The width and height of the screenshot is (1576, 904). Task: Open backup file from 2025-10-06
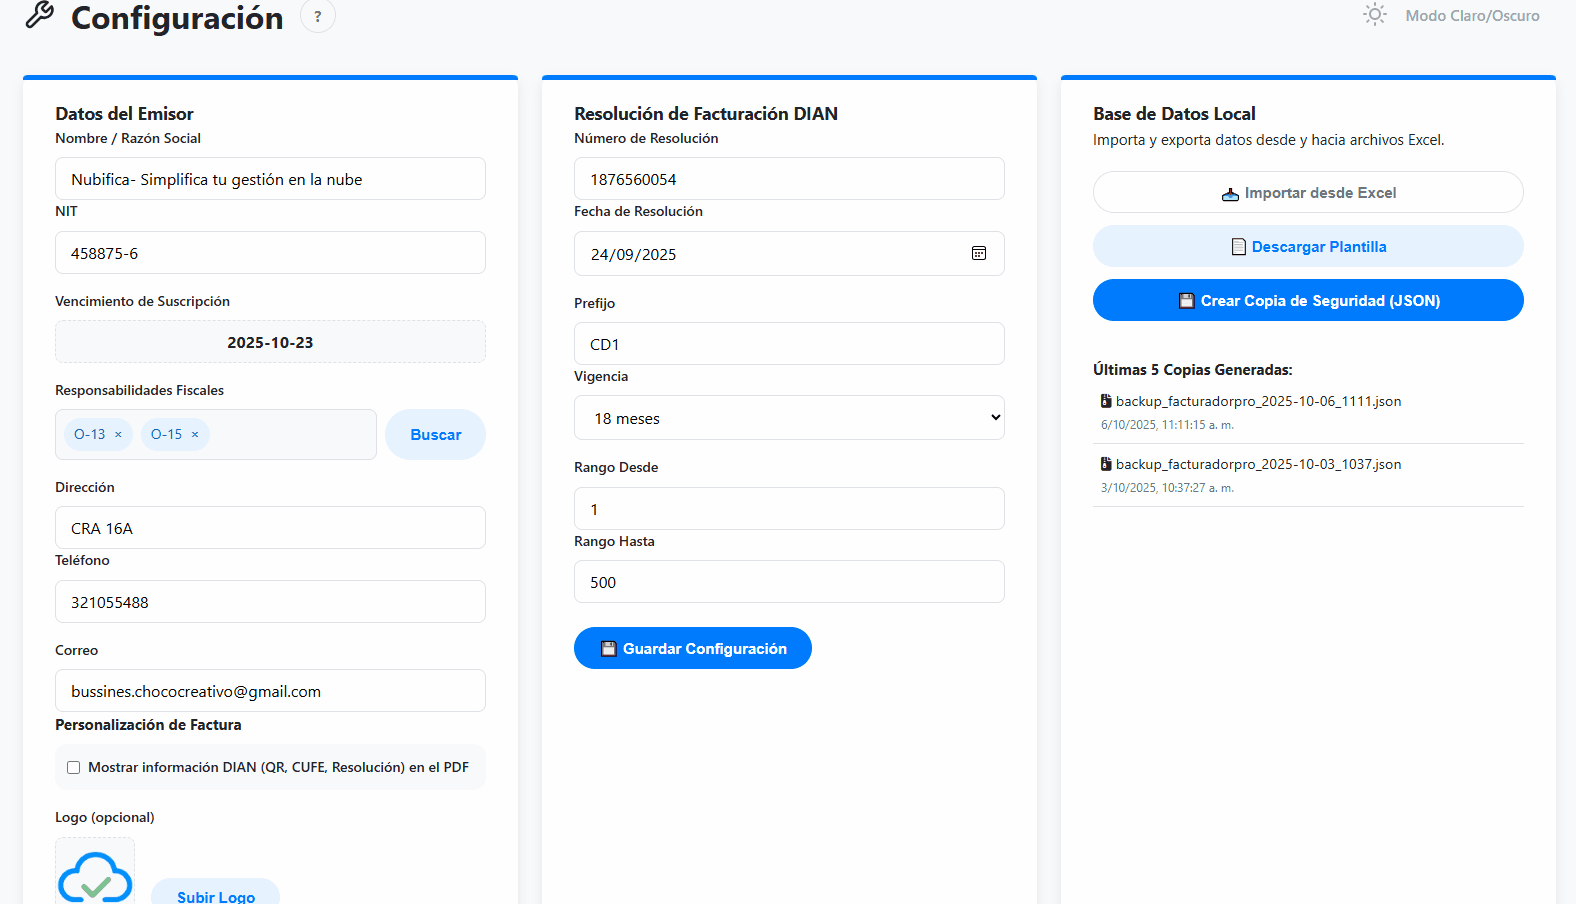[1257, 402]
